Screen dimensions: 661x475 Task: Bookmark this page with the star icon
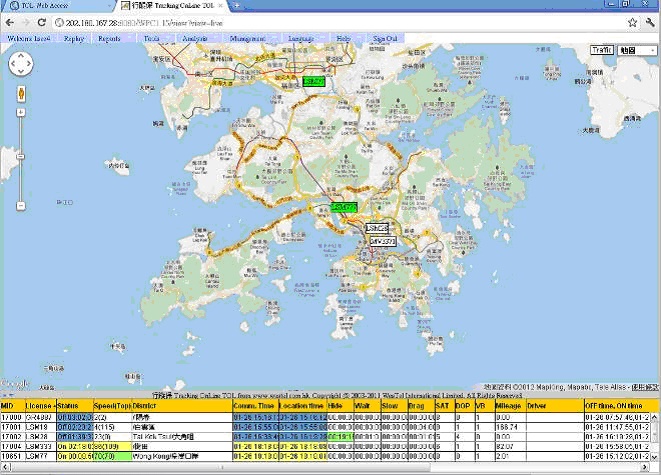[632, 22]
